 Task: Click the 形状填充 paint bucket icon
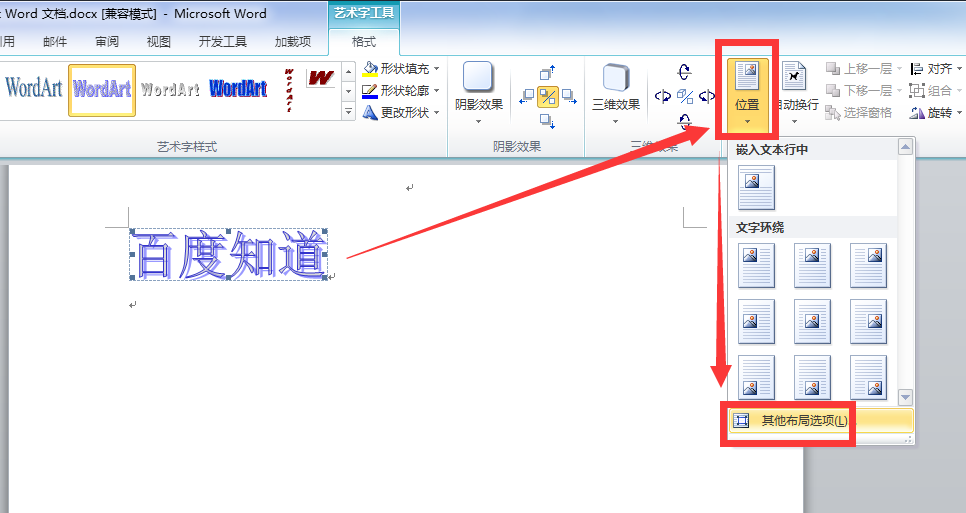point(370,68)
